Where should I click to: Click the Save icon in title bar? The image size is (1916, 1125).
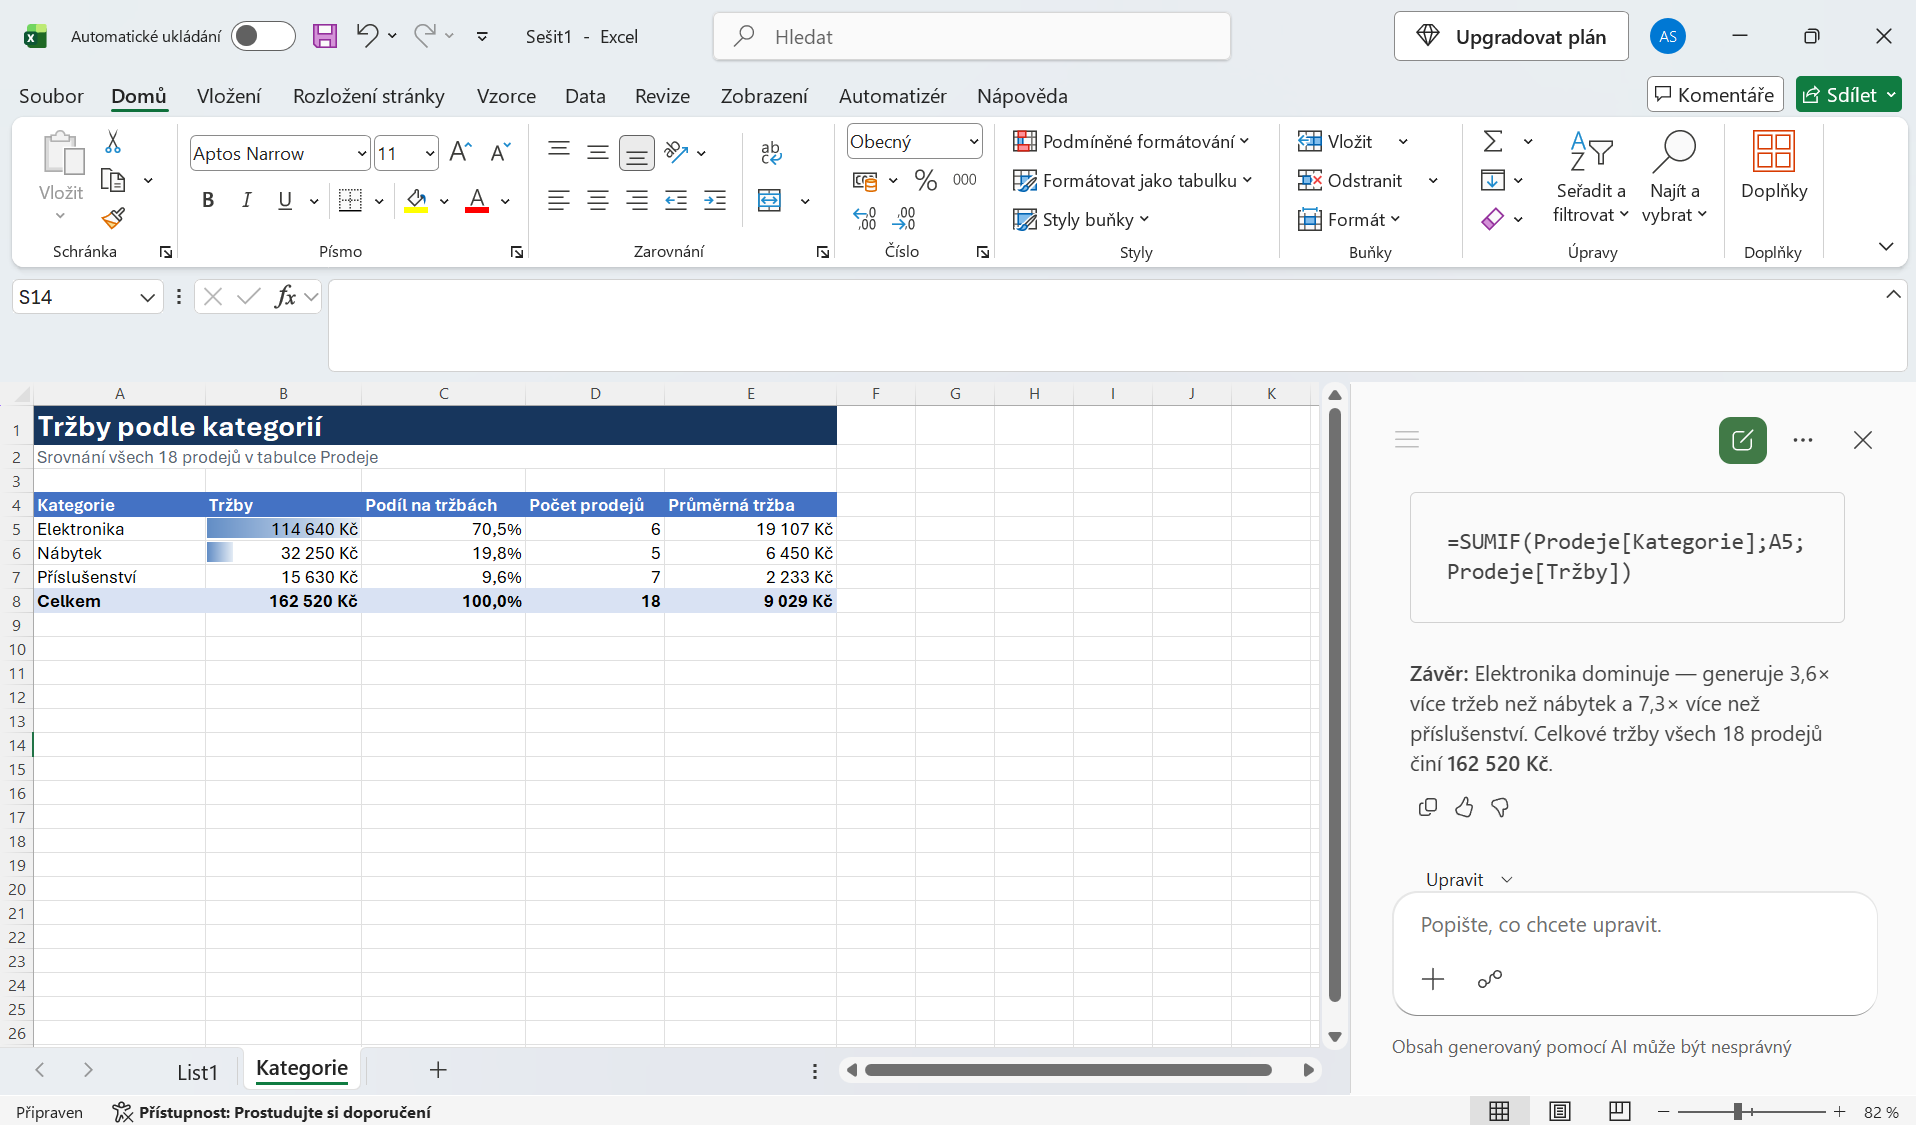325,37
